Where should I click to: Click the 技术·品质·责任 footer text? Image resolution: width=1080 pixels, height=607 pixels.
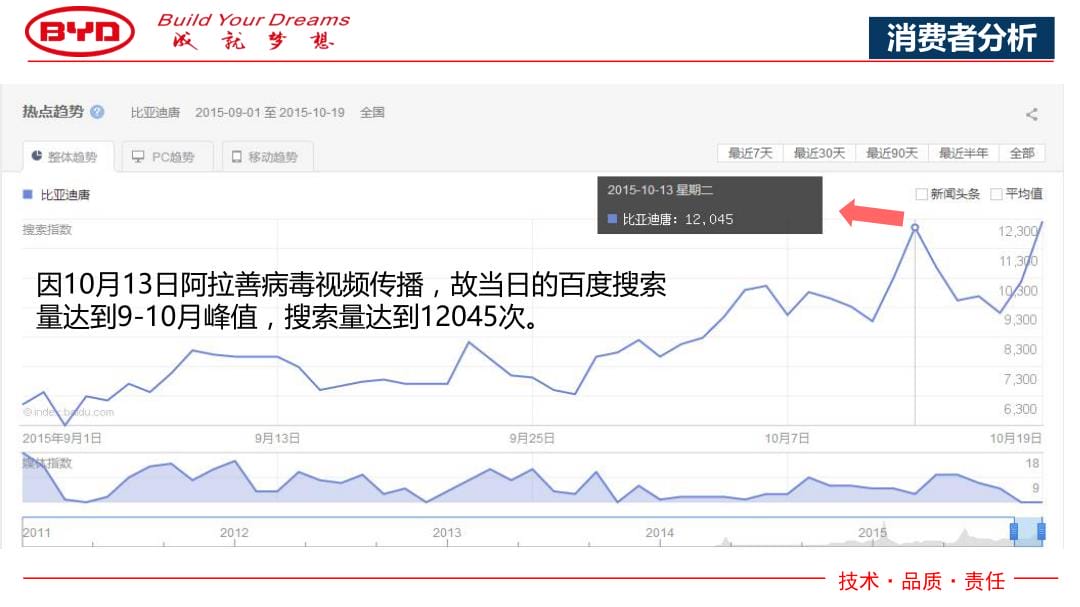[922, 581]
